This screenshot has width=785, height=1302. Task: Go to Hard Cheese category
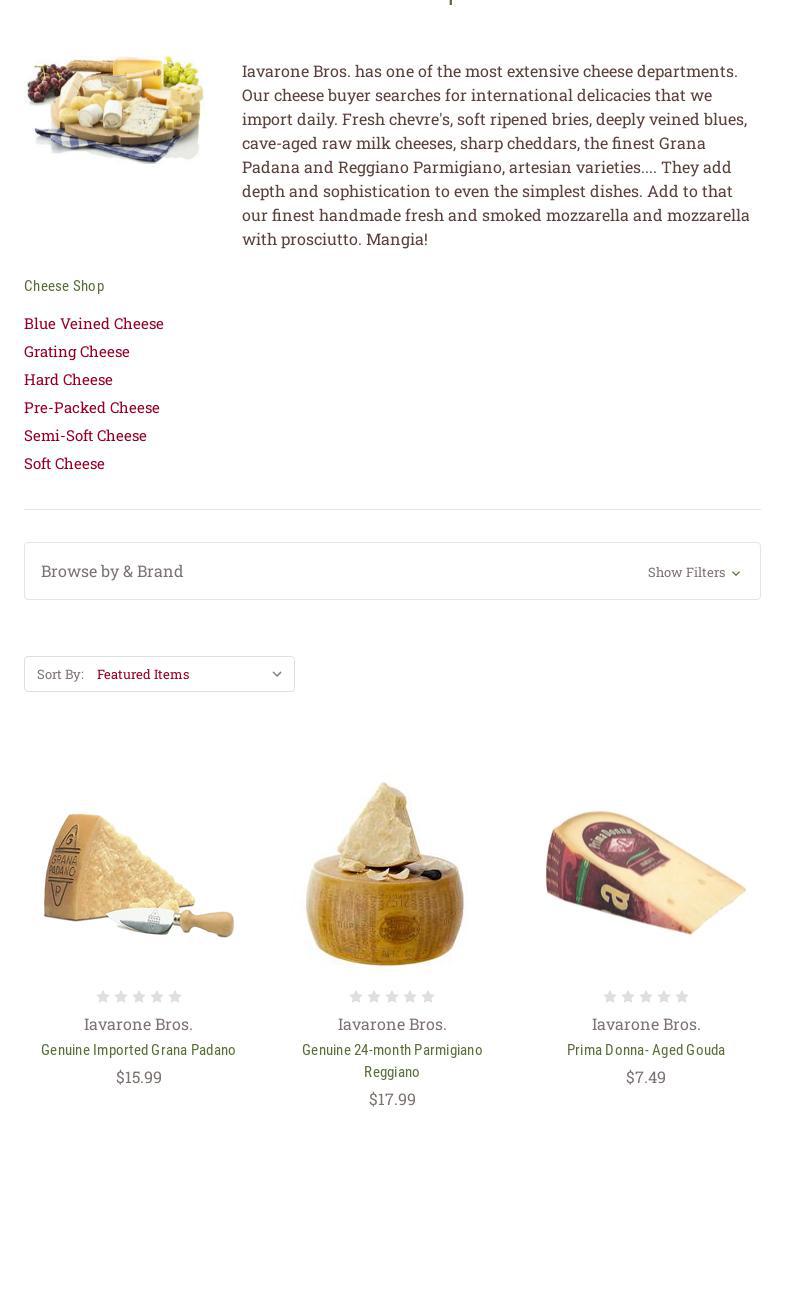pos(68,379)
